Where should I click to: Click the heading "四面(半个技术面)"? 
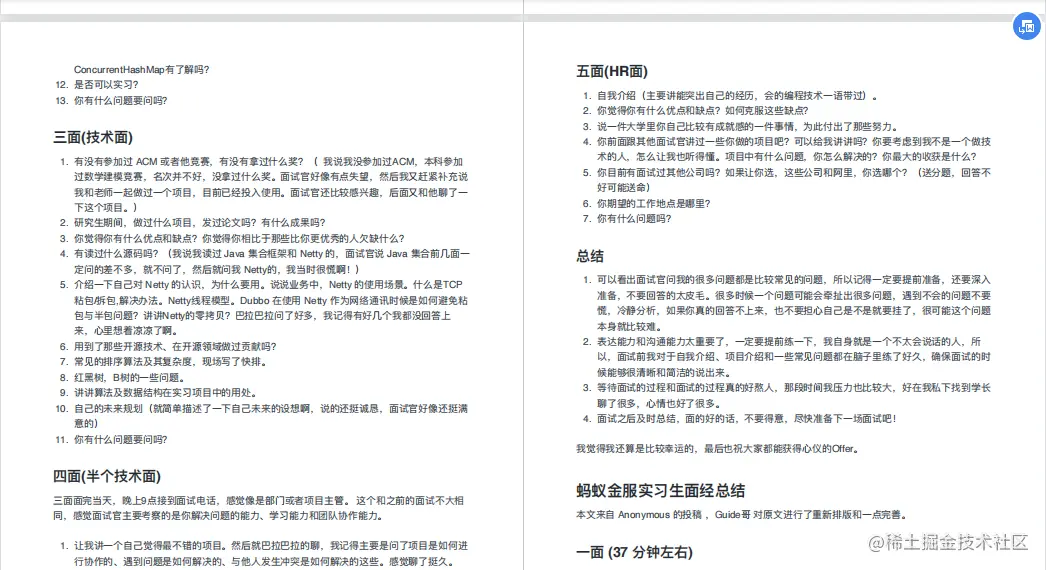[x=107, y=476]
